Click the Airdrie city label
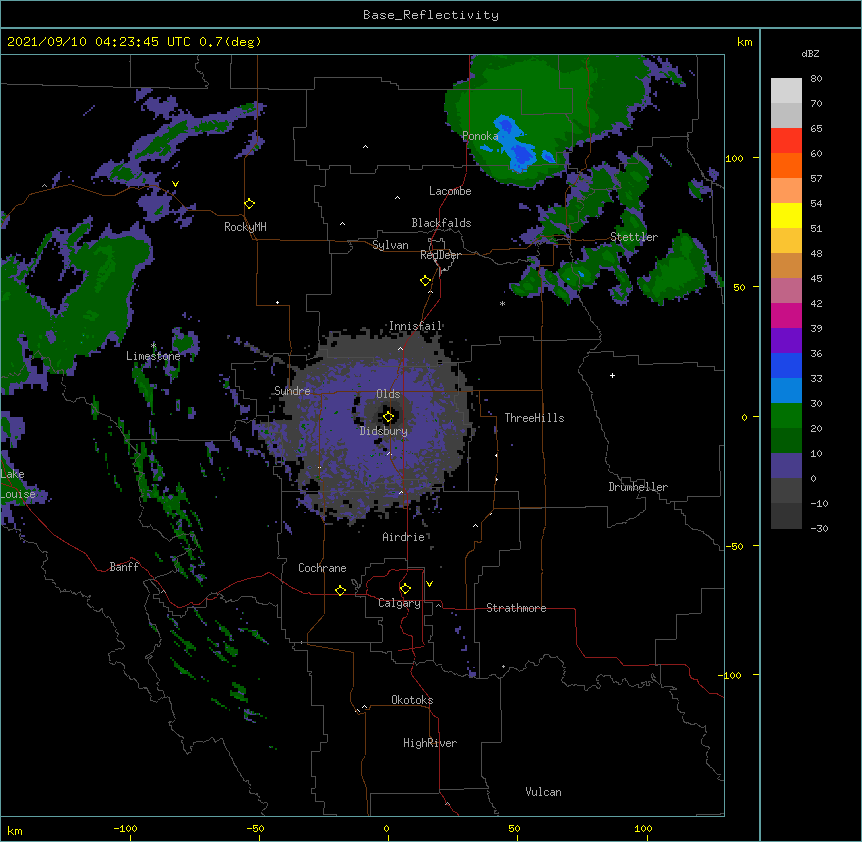Image resolution: width=862 pixels, height=842 pixels. 404,537
